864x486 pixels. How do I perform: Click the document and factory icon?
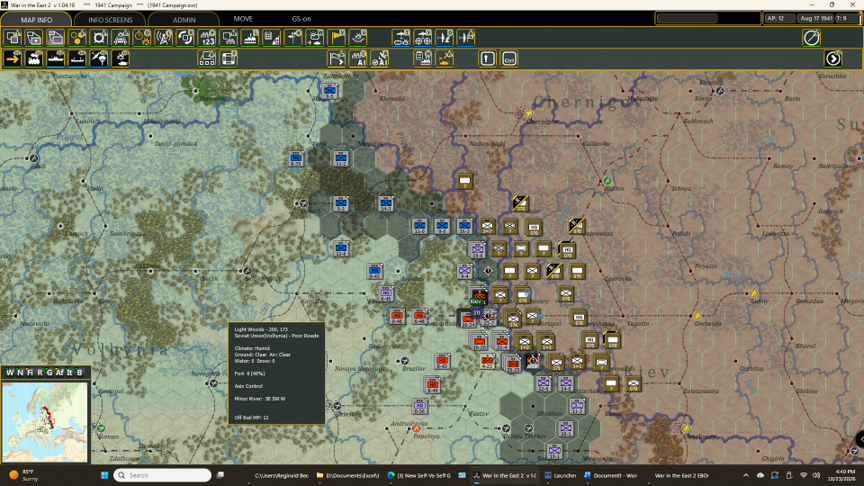[x=423, y=58]
